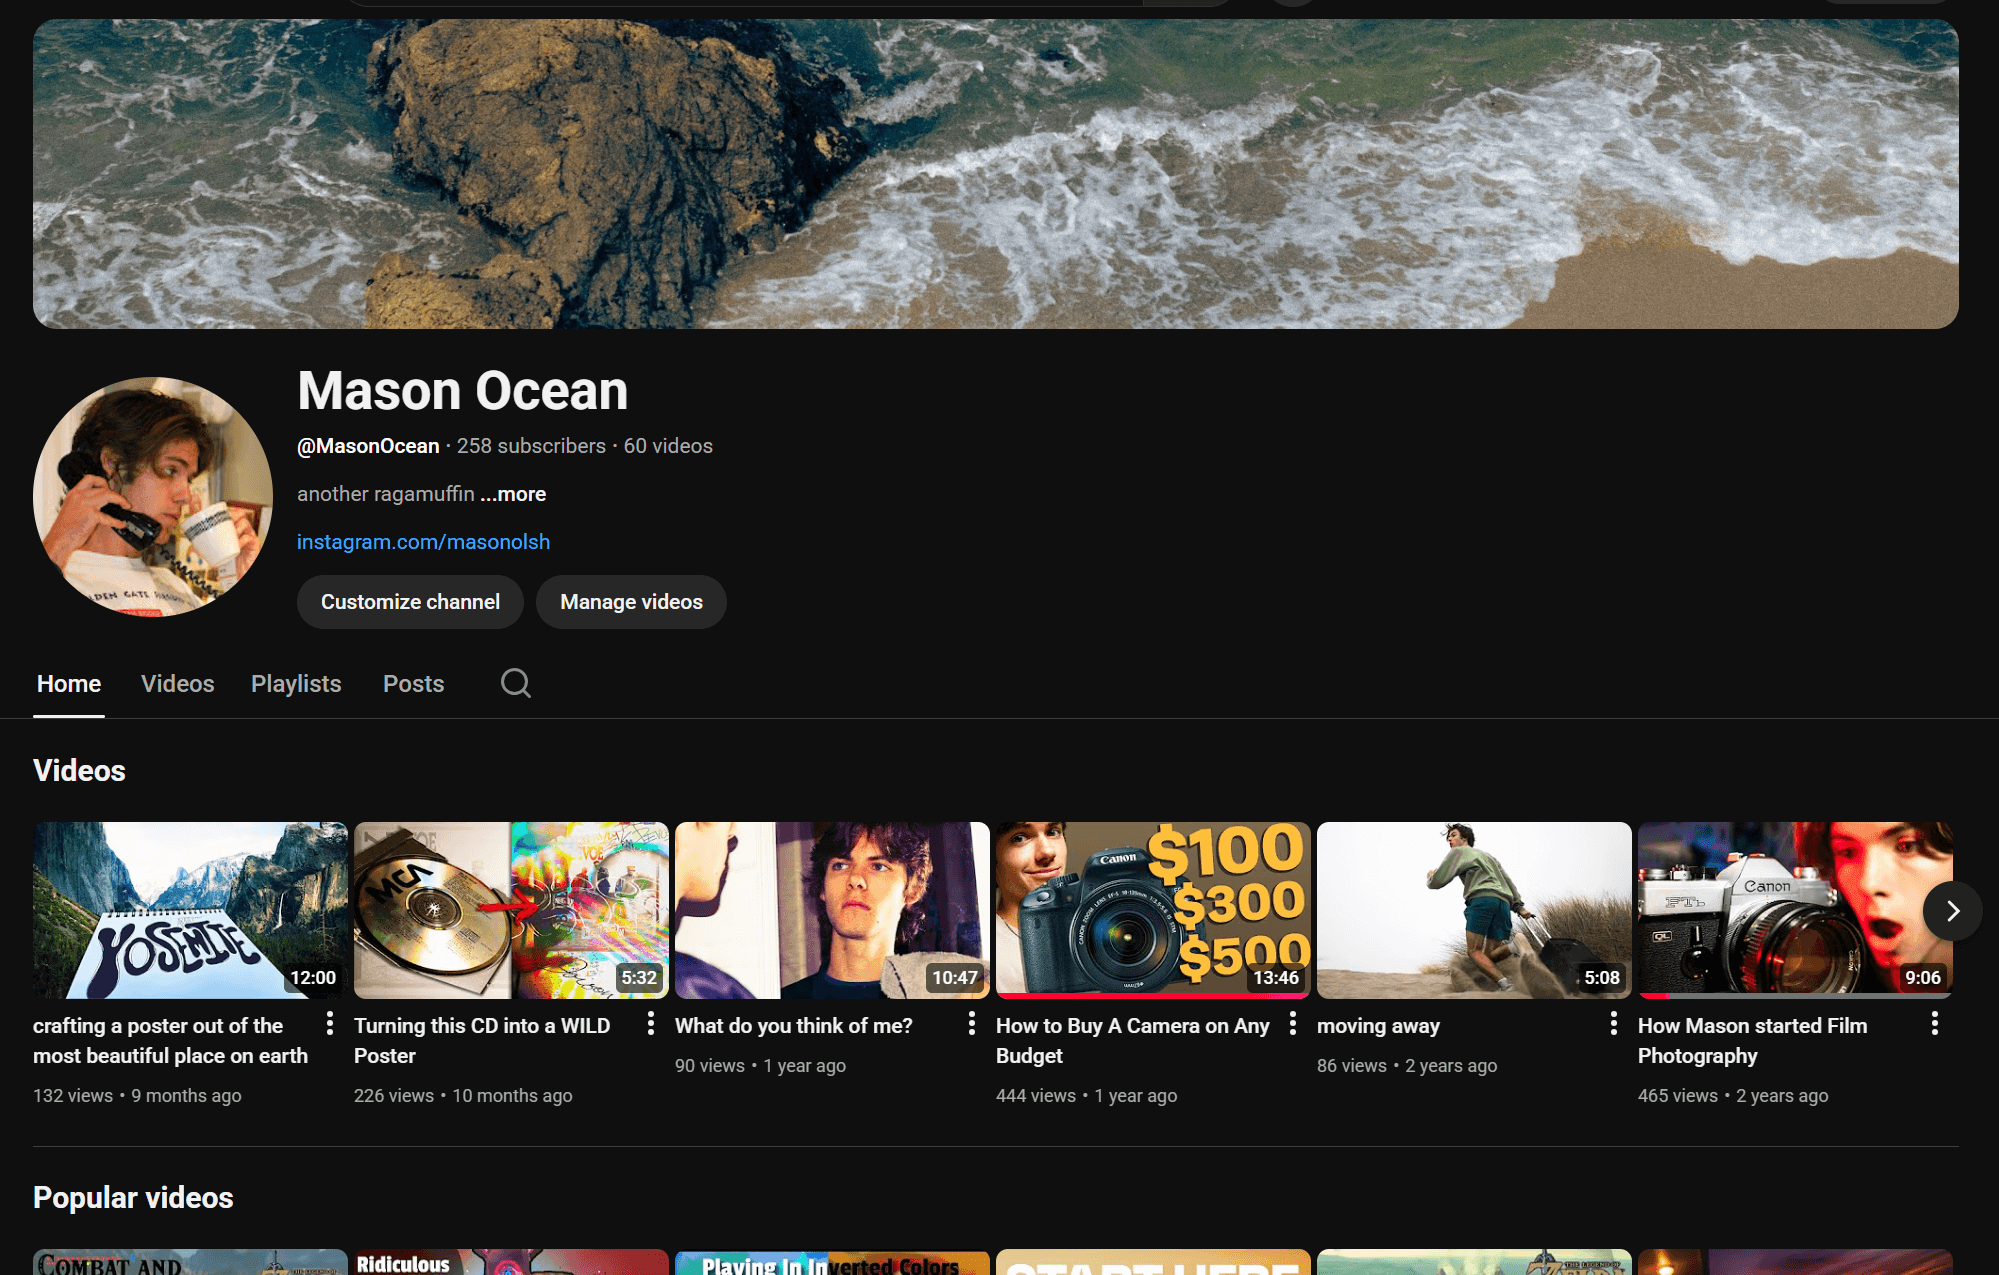Open the instagram.com/masonolsh link

[x=423, y=542]
